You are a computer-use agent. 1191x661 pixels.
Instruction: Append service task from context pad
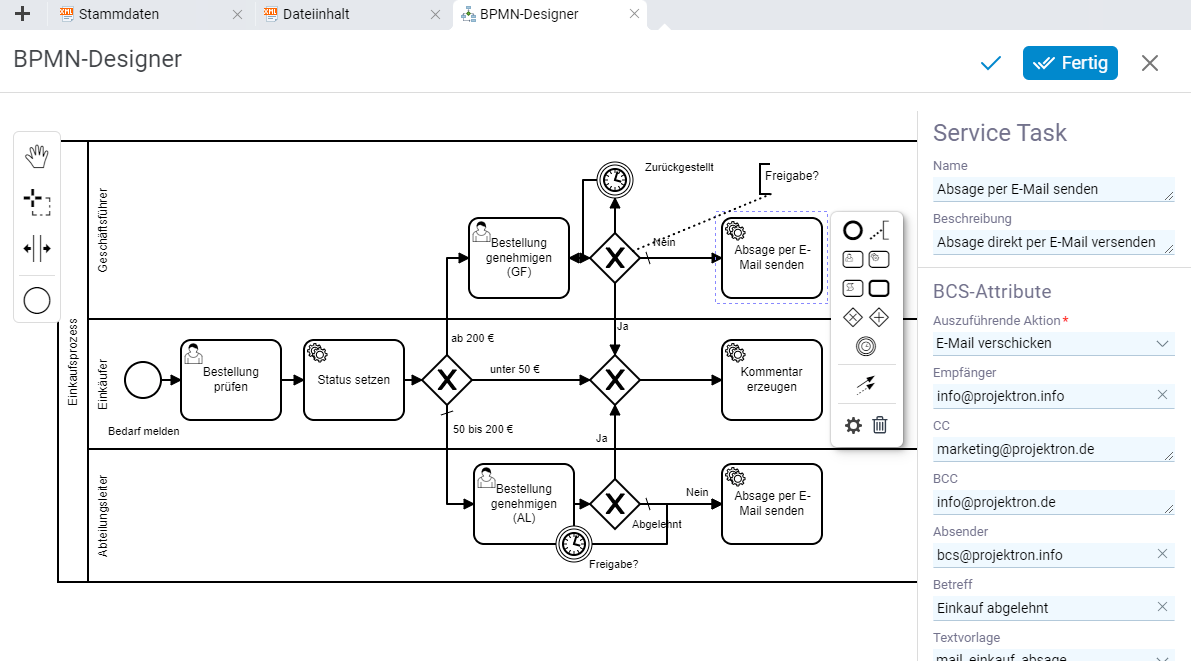pos(879,259)
